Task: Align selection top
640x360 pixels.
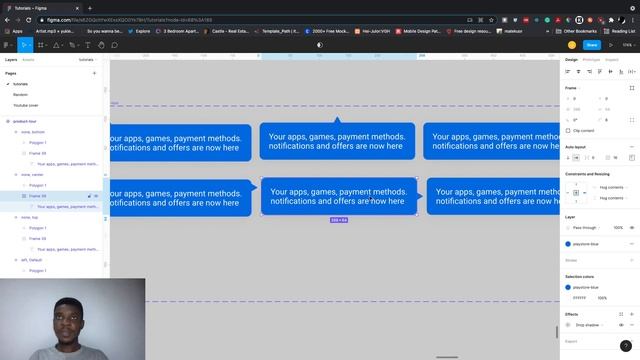Action: tap(600, 71)
